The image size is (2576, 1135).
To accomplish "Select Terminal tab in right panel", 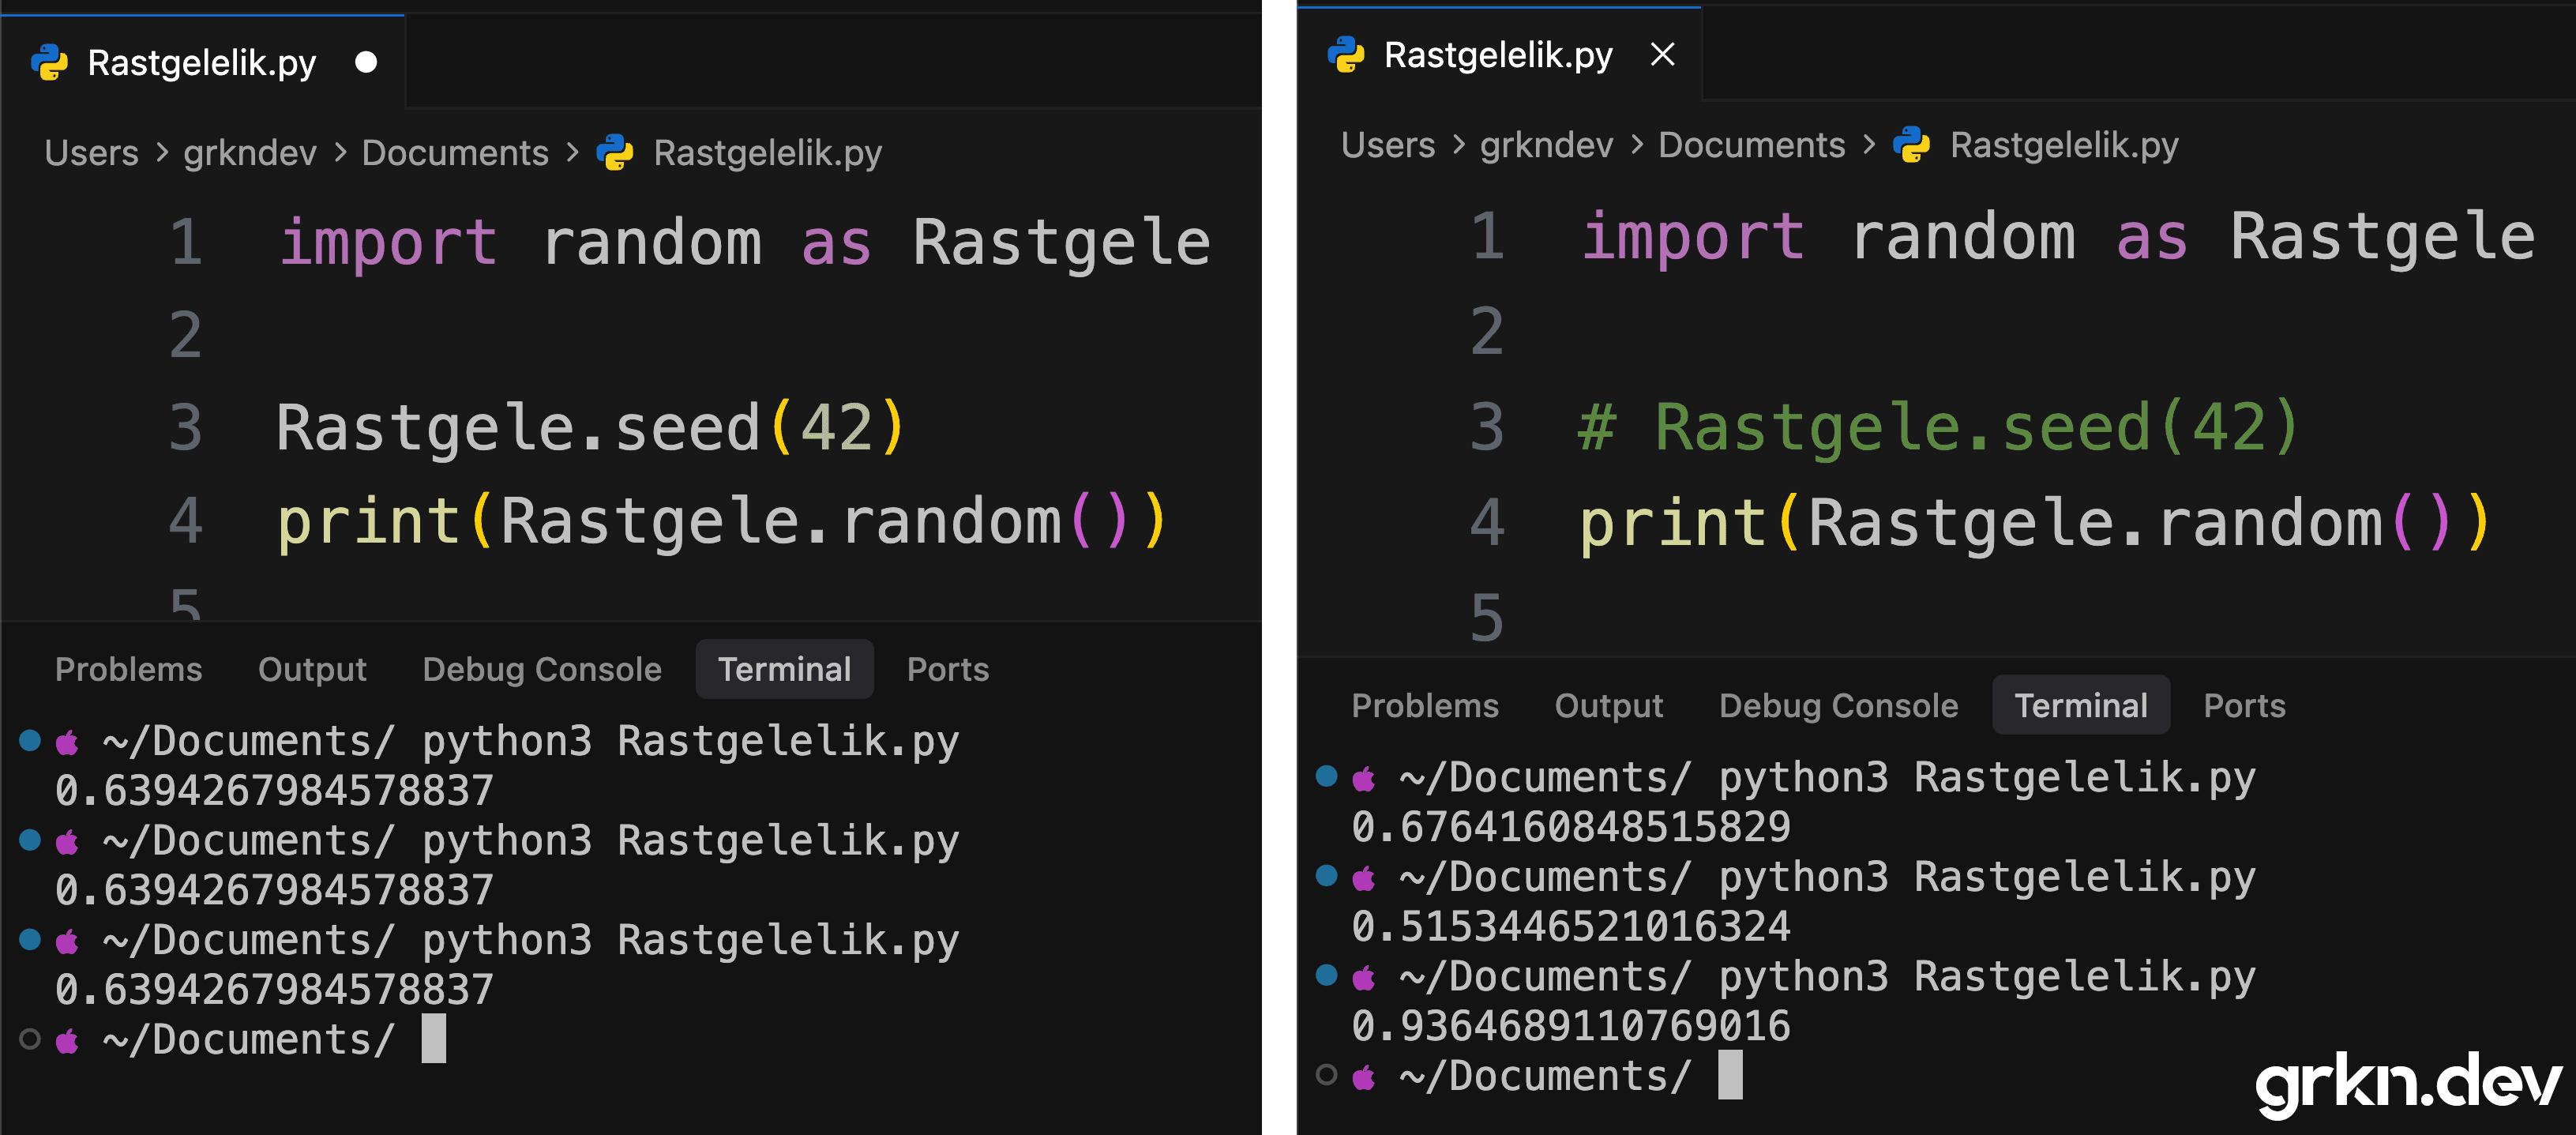I will (2081, 705).
